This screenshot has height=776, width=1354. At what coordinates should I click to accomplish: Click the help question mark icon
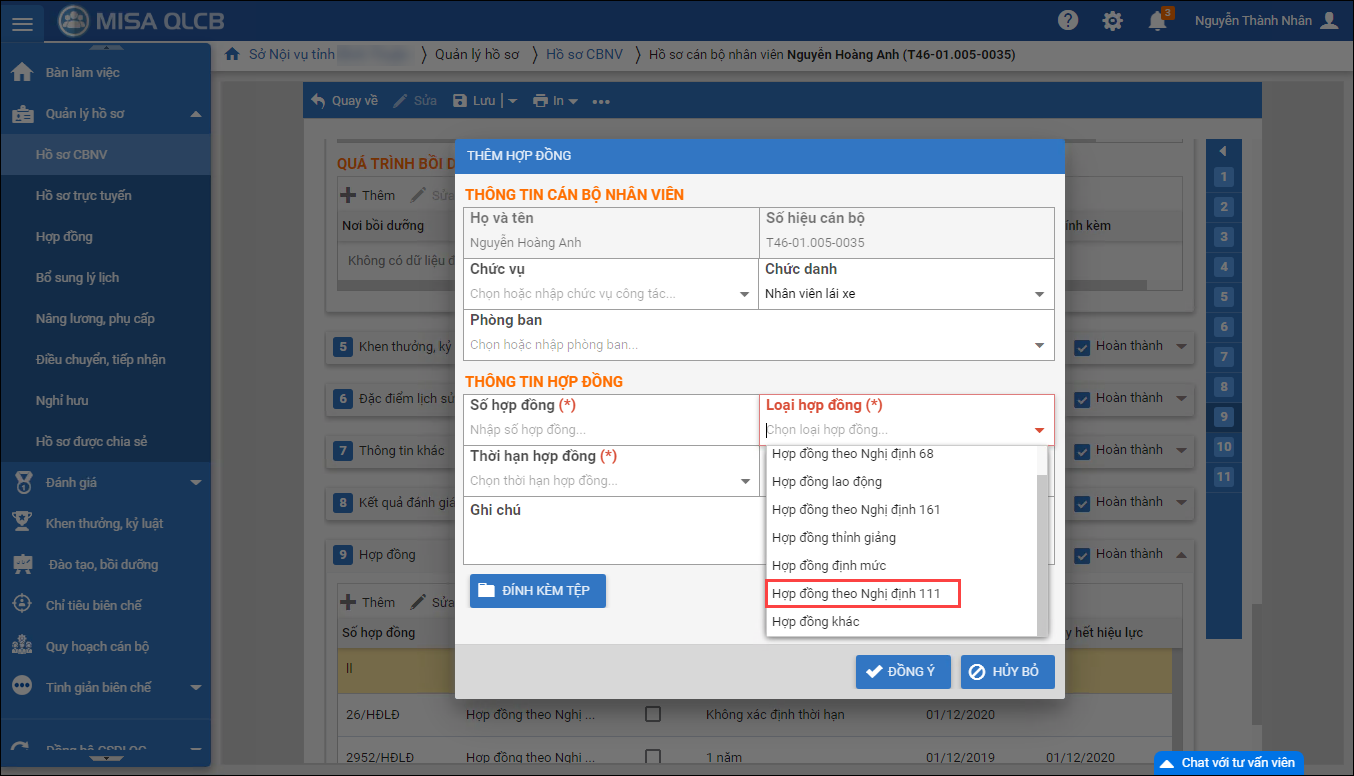point(1068,21)
